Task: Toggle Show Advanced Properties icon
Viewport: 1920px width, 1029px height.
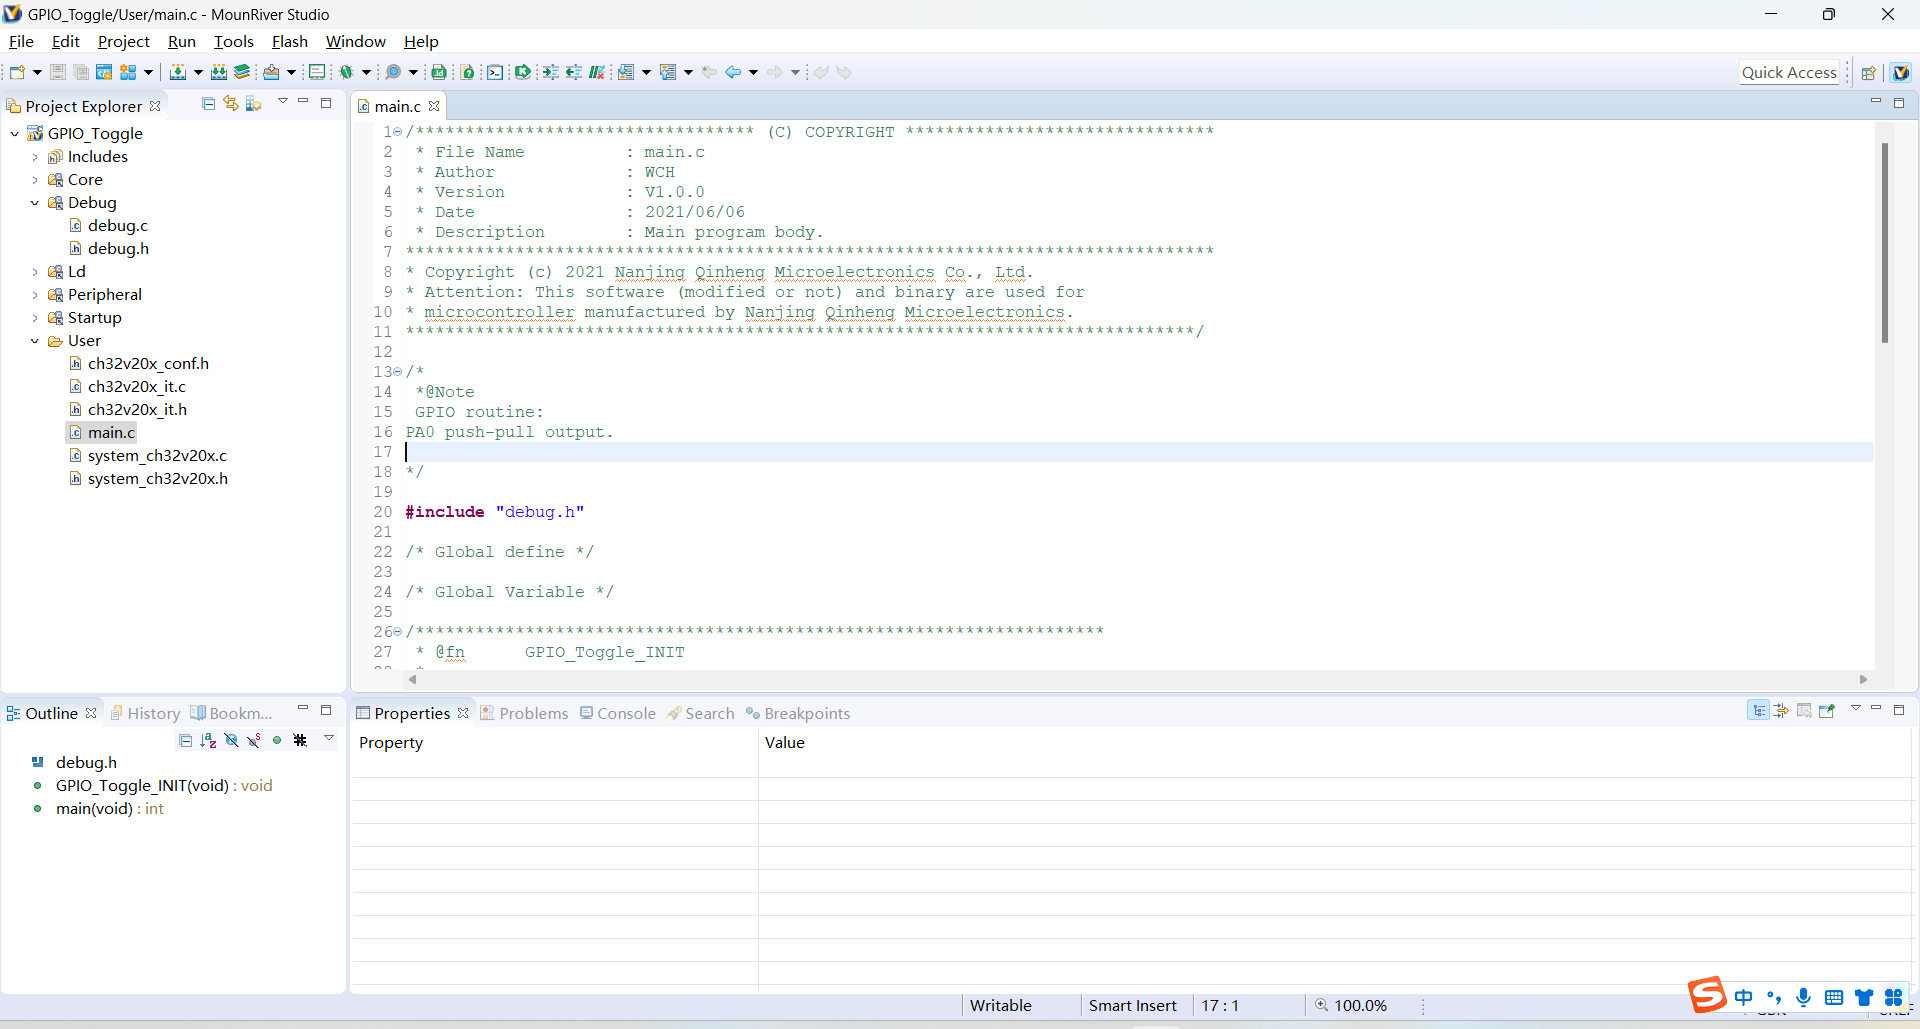Action: coord(1781,711)
